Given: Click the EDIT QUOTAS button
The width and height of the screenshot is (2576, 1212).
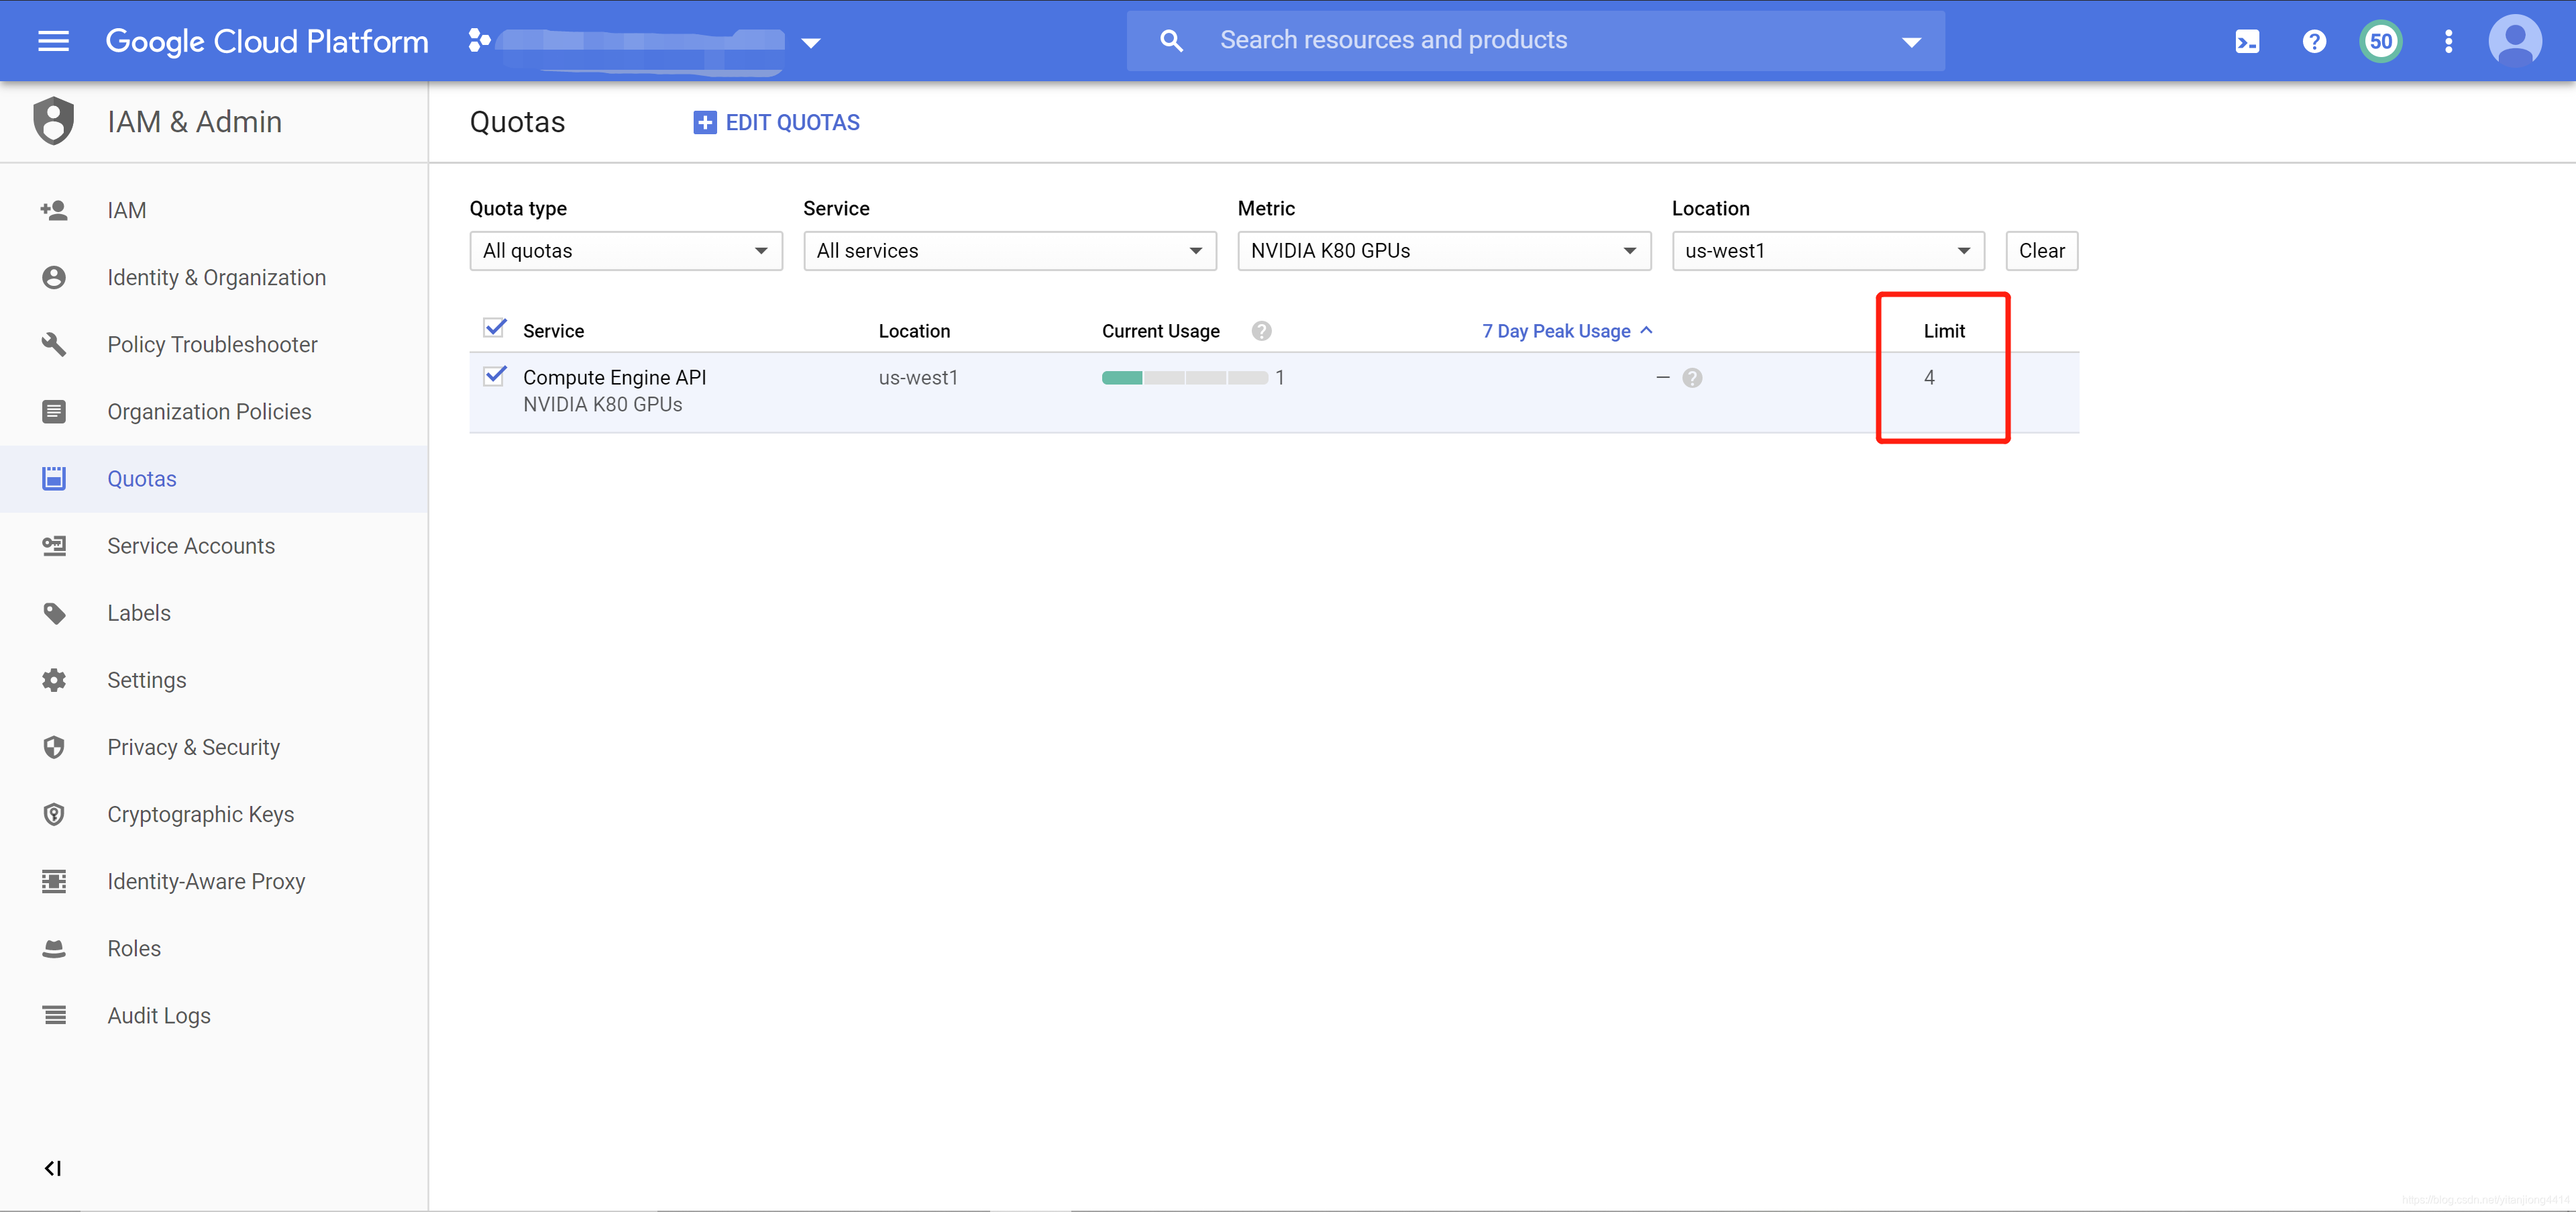Looking at the screenshot, I should point(776,122).
